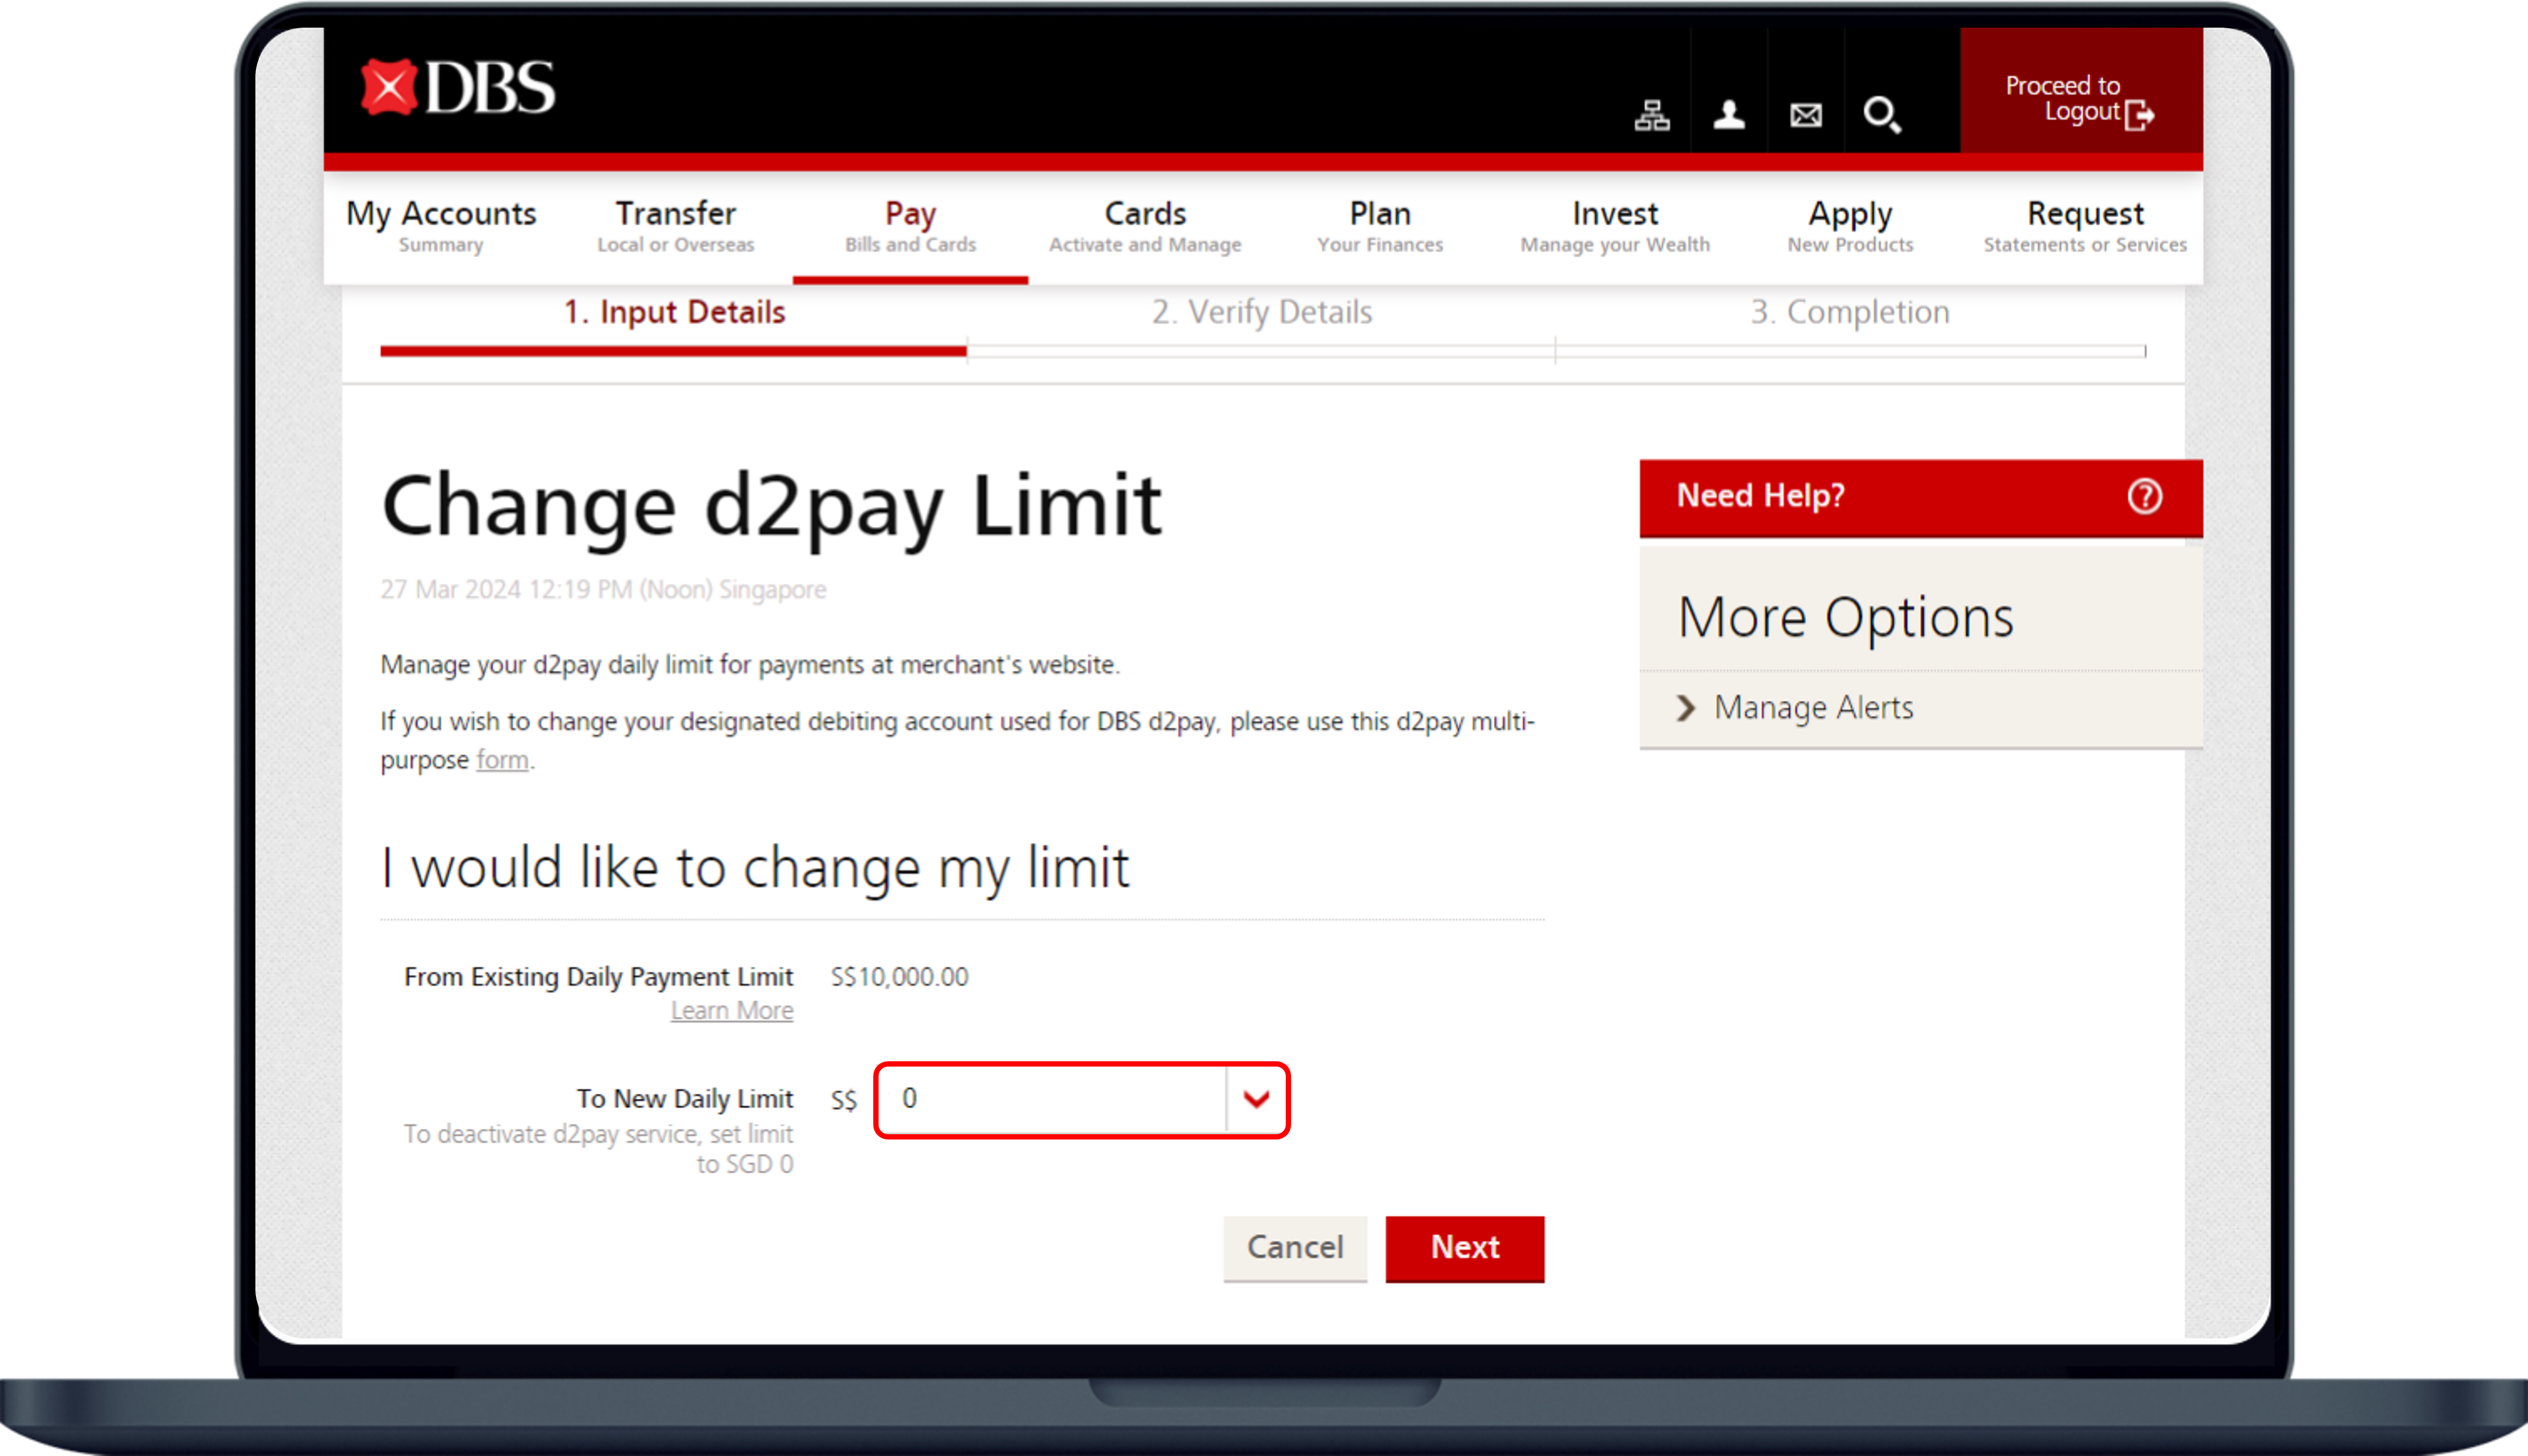Open Apply New Products menu

(1850, 227)
